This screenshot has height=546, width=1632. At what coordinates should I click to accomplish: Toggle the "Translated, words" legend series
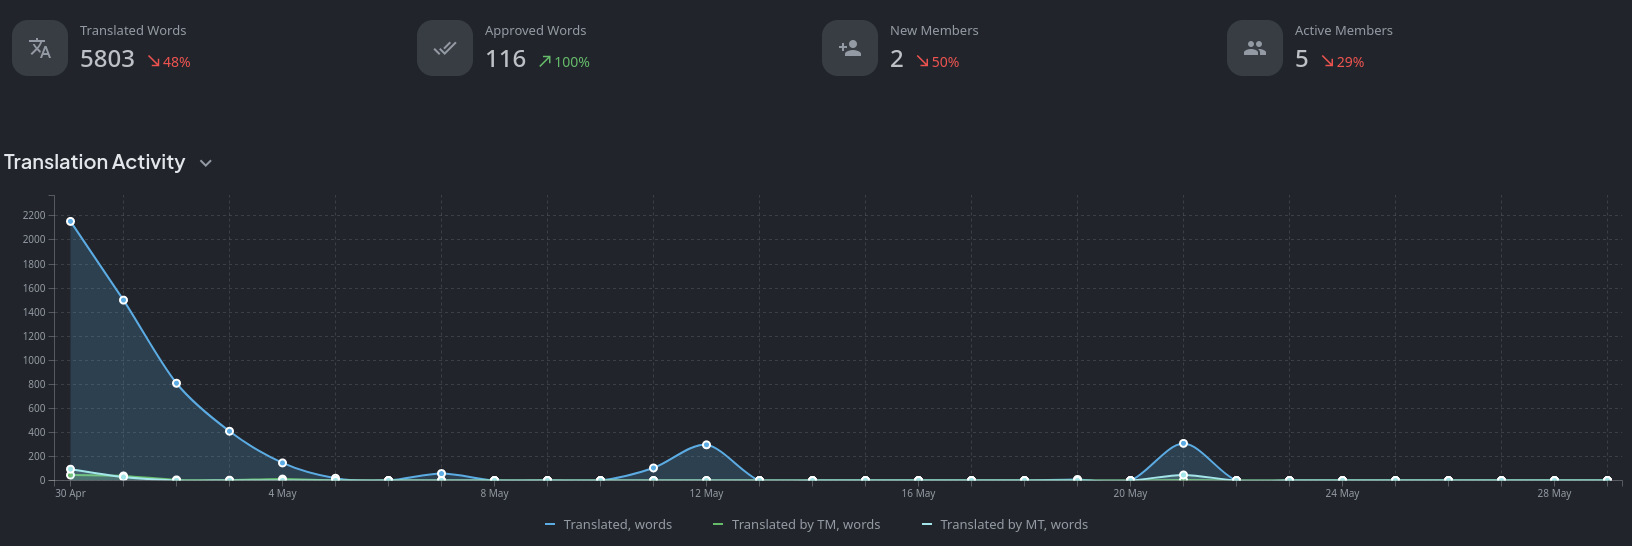[x=617, y=525]
